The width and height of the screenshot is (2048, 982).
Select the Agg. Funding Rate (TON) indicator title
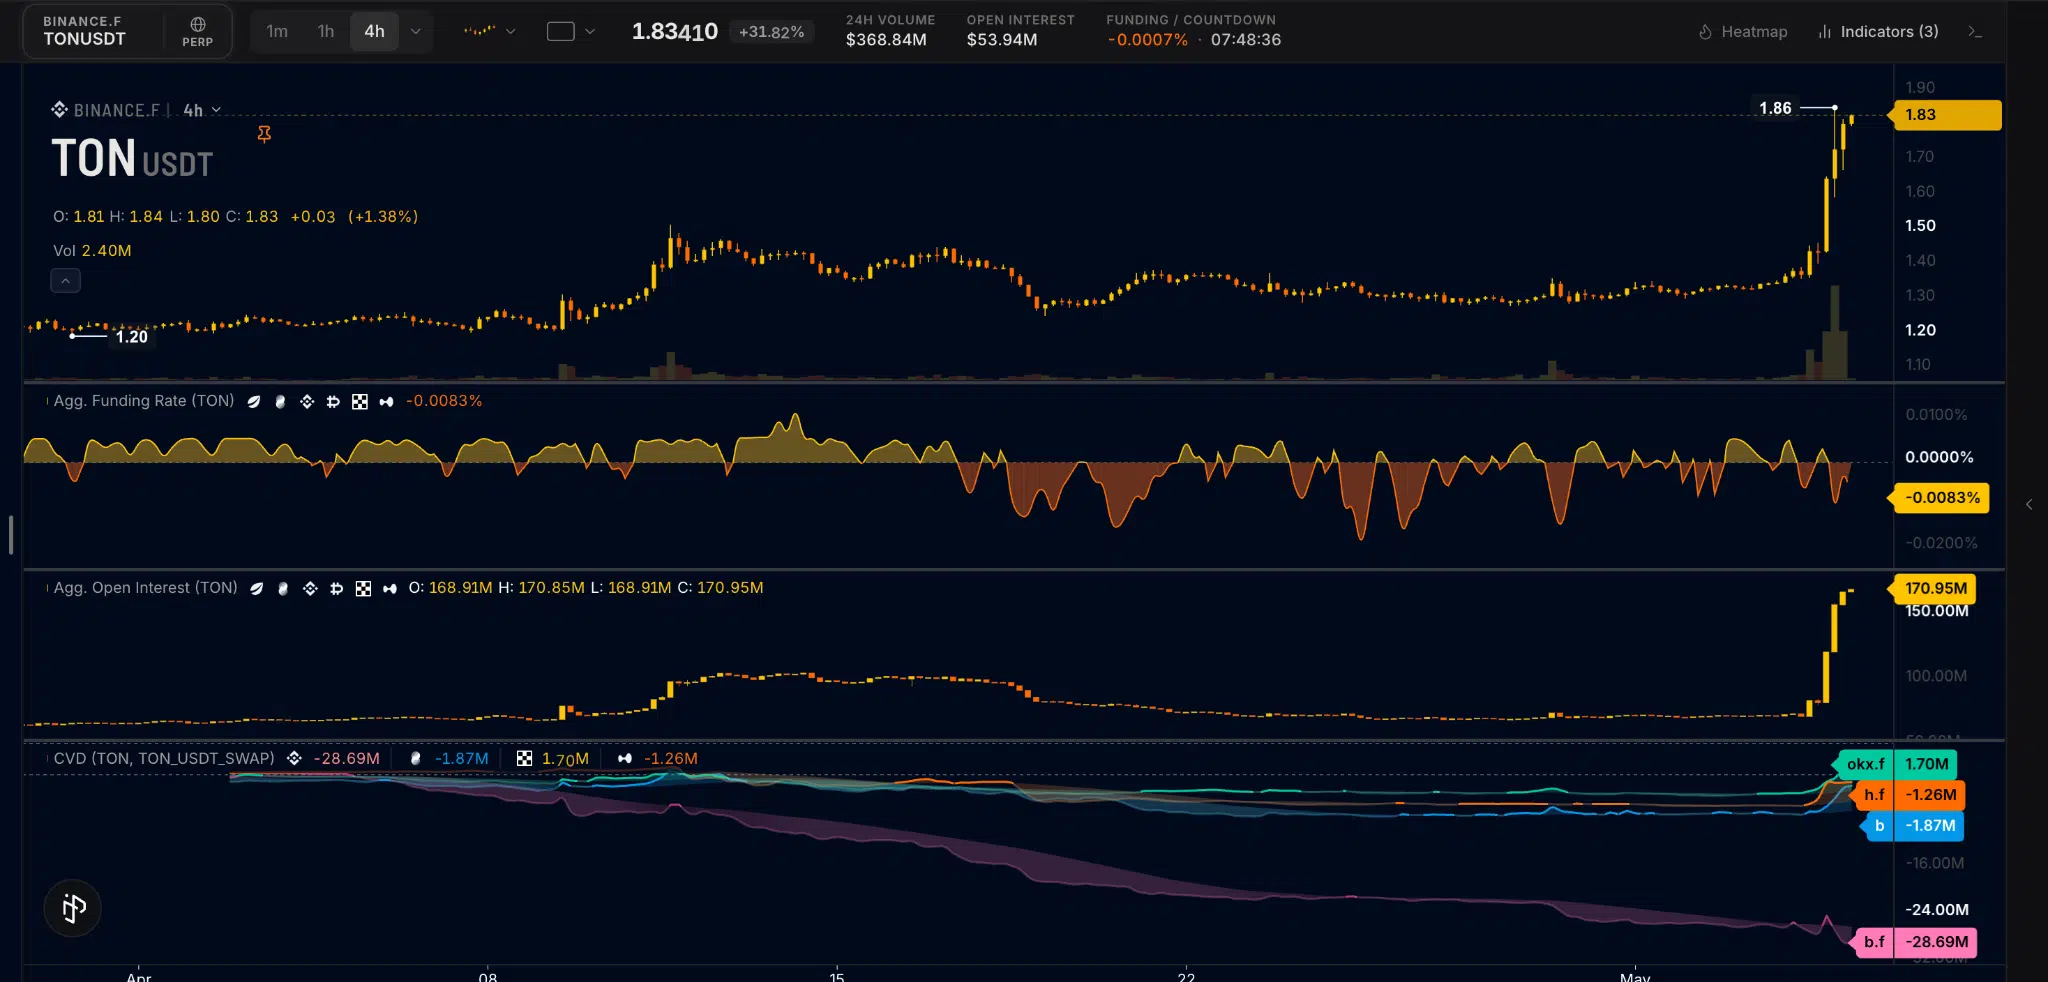coord(143,401)
